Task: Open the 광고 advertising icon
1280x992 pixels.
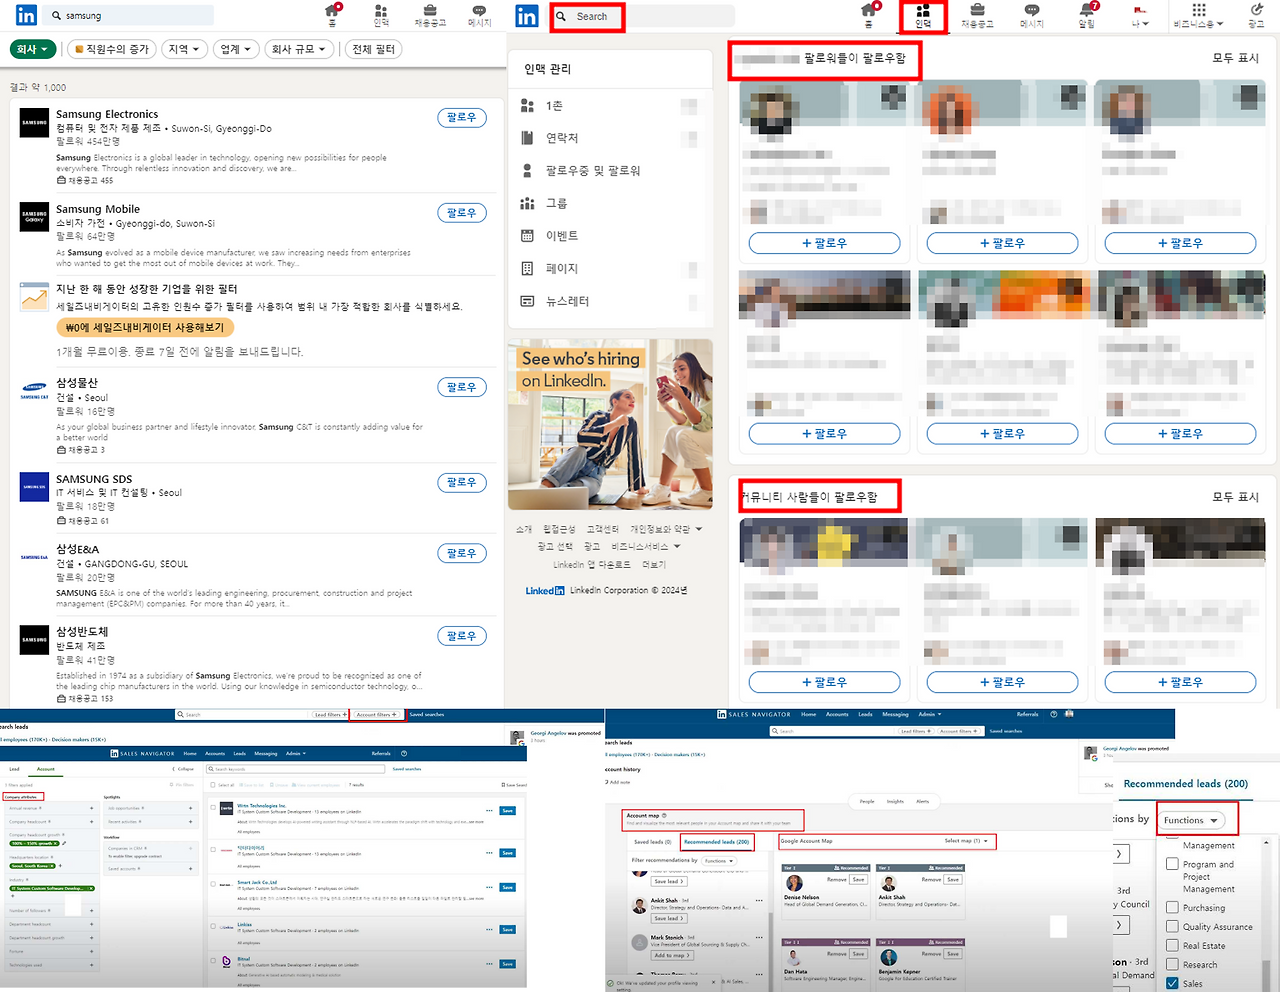Action: (1256, 15)
